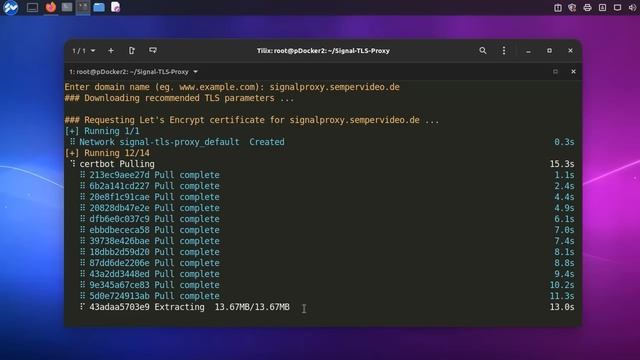The height and width of the screenshot is (360, 640).
Task: Click the Tilix window title text
Action: pyautogui.click(x=323, y=51)
